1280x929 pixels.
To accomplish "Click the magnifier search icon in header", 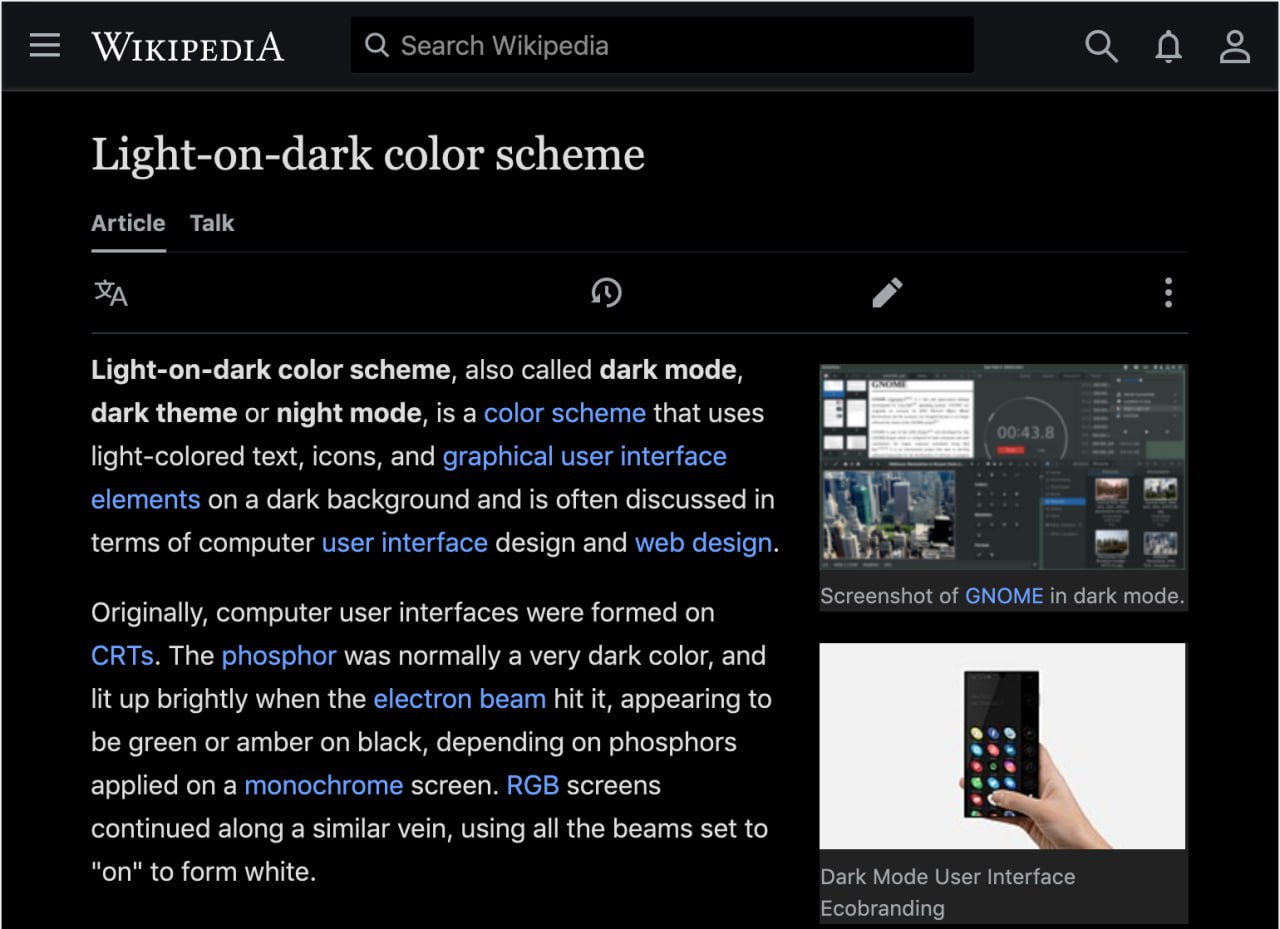I will pyautogui.click(x=1101, y=46).
